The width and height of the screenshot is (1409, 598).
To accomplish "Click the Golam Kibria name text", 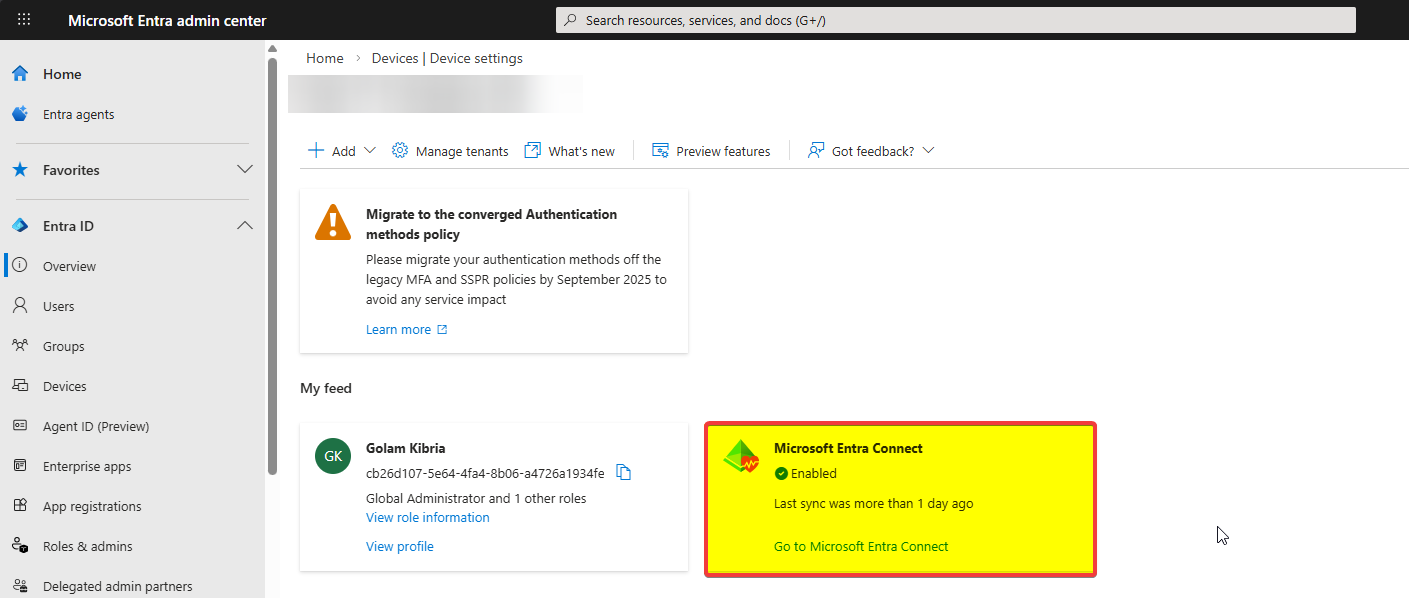I will [x=406, y=448].
